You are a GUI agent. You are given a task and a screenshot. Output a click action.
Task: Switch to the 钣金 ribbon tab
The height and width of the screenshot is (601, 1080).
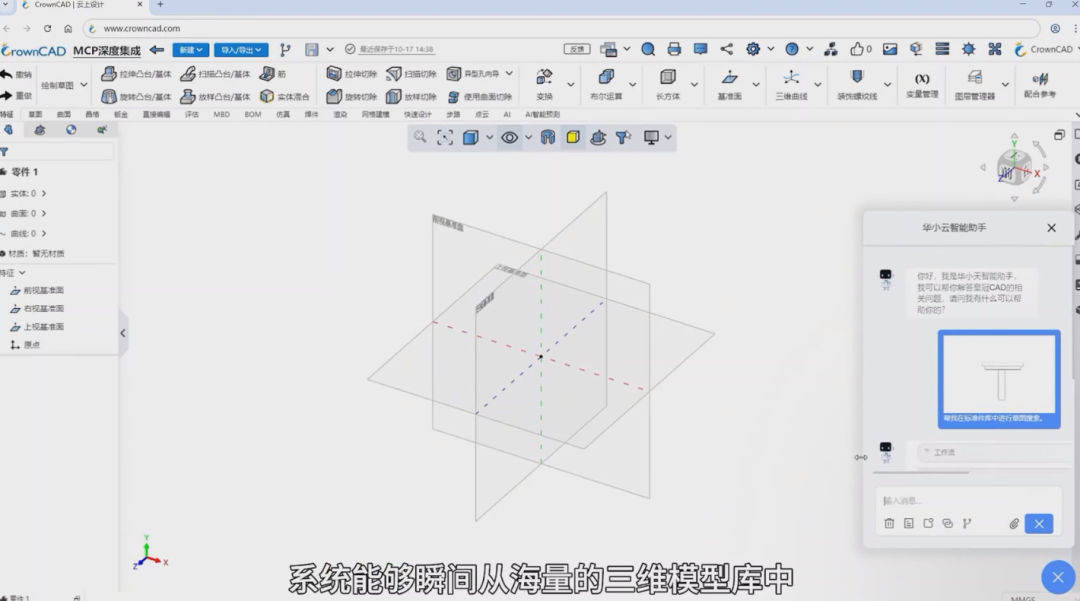(x=121, y=114)
